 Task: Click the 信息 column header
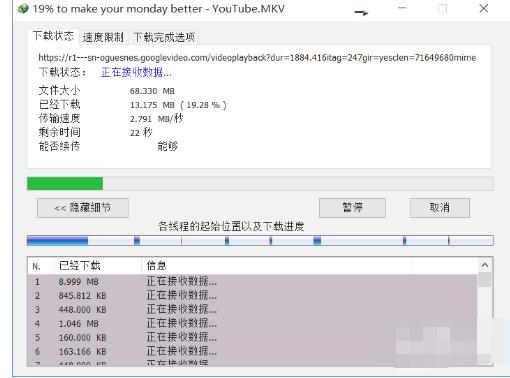(277, 266)
